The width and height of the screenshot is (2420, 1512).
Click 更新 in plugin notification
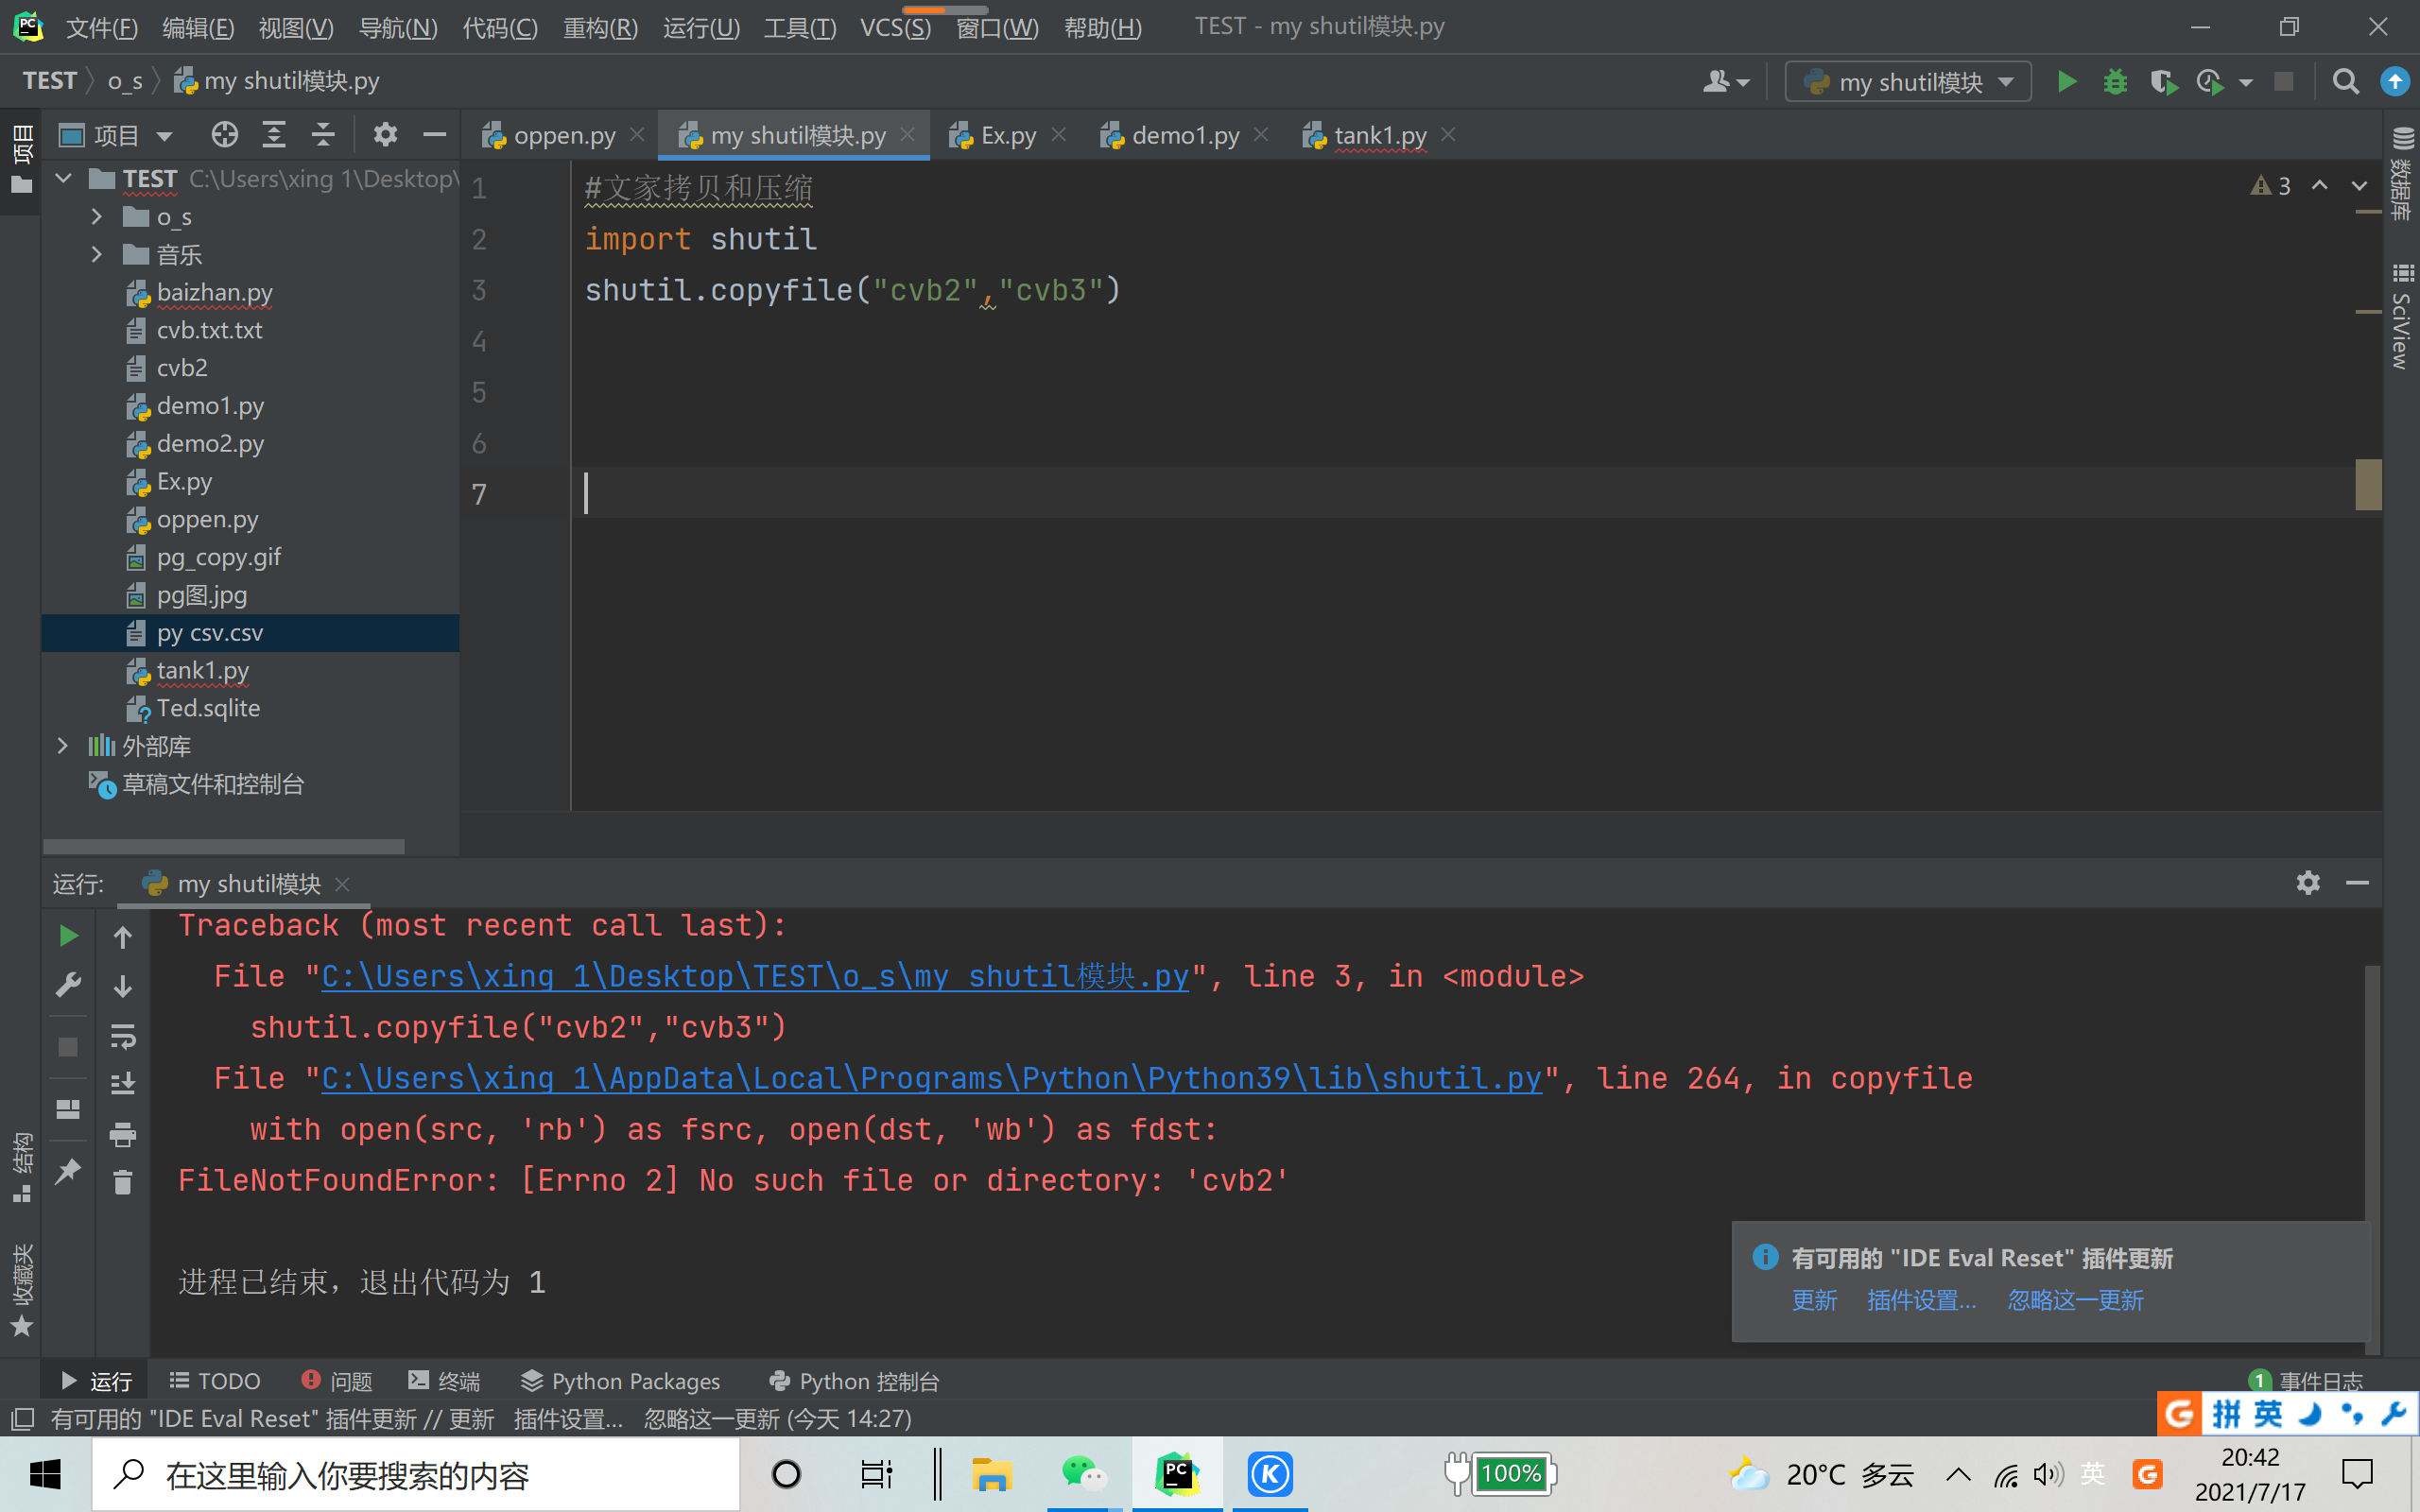[x=1815, y=1300]
